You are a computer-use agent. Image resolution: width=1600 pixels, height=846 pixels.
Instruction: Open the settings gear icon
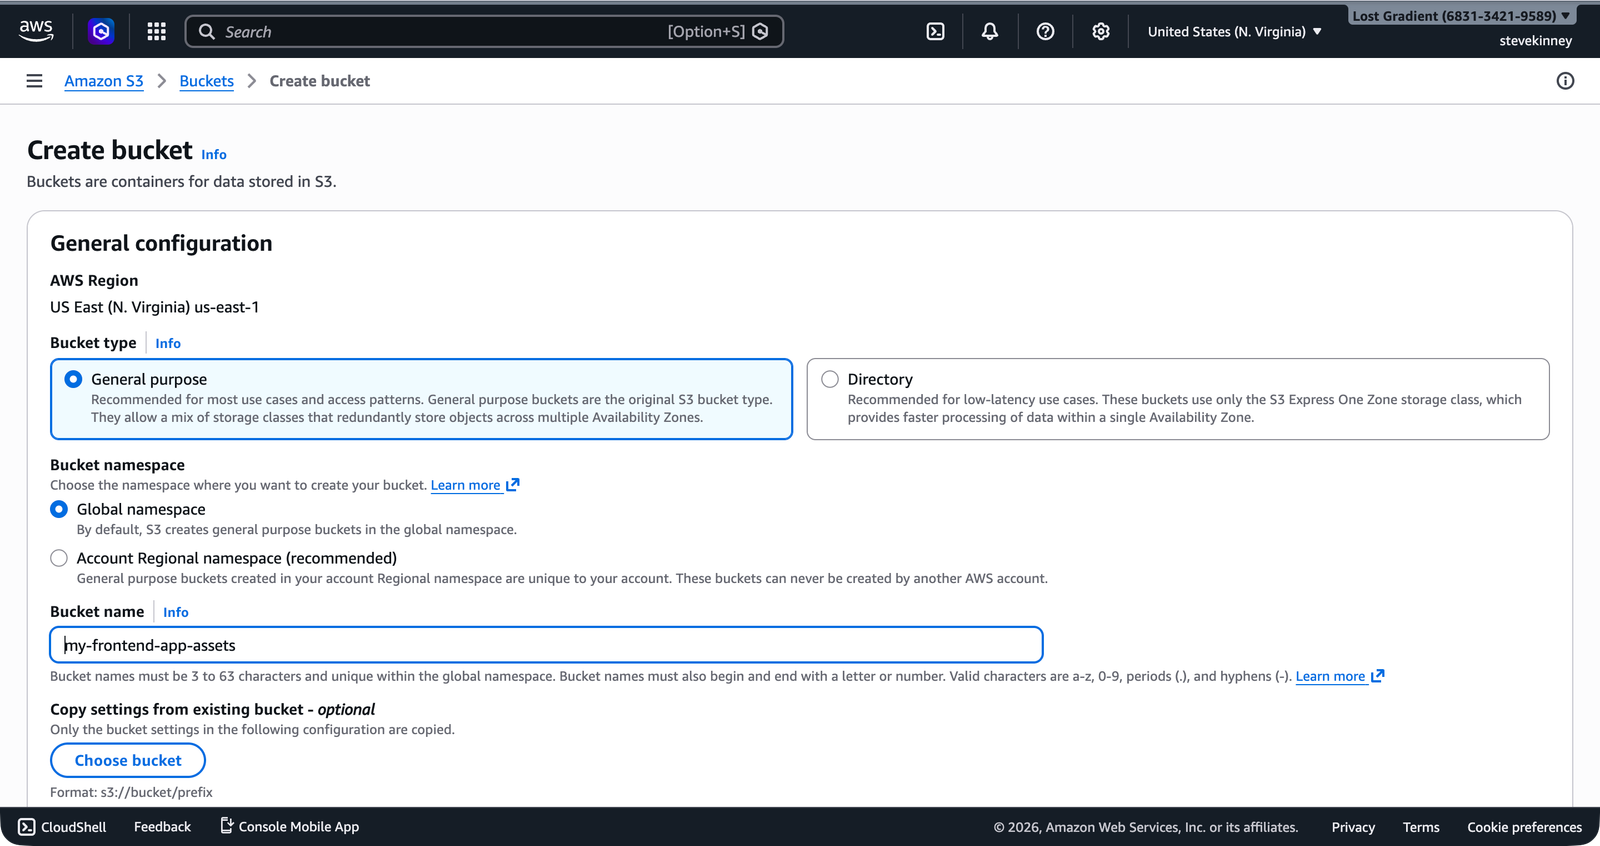point(1100,32)
